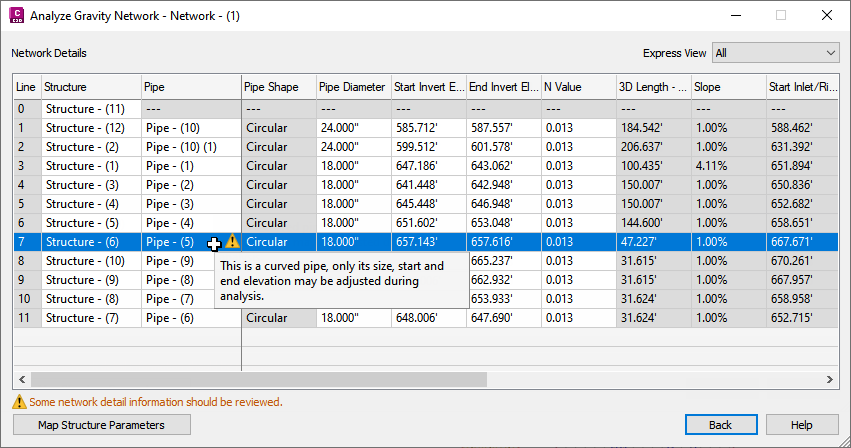The height and width of the screenshot is (448, 851).
Task: Open the Express View dropdown
Action: pyautogui.click(x=776, y=53)
